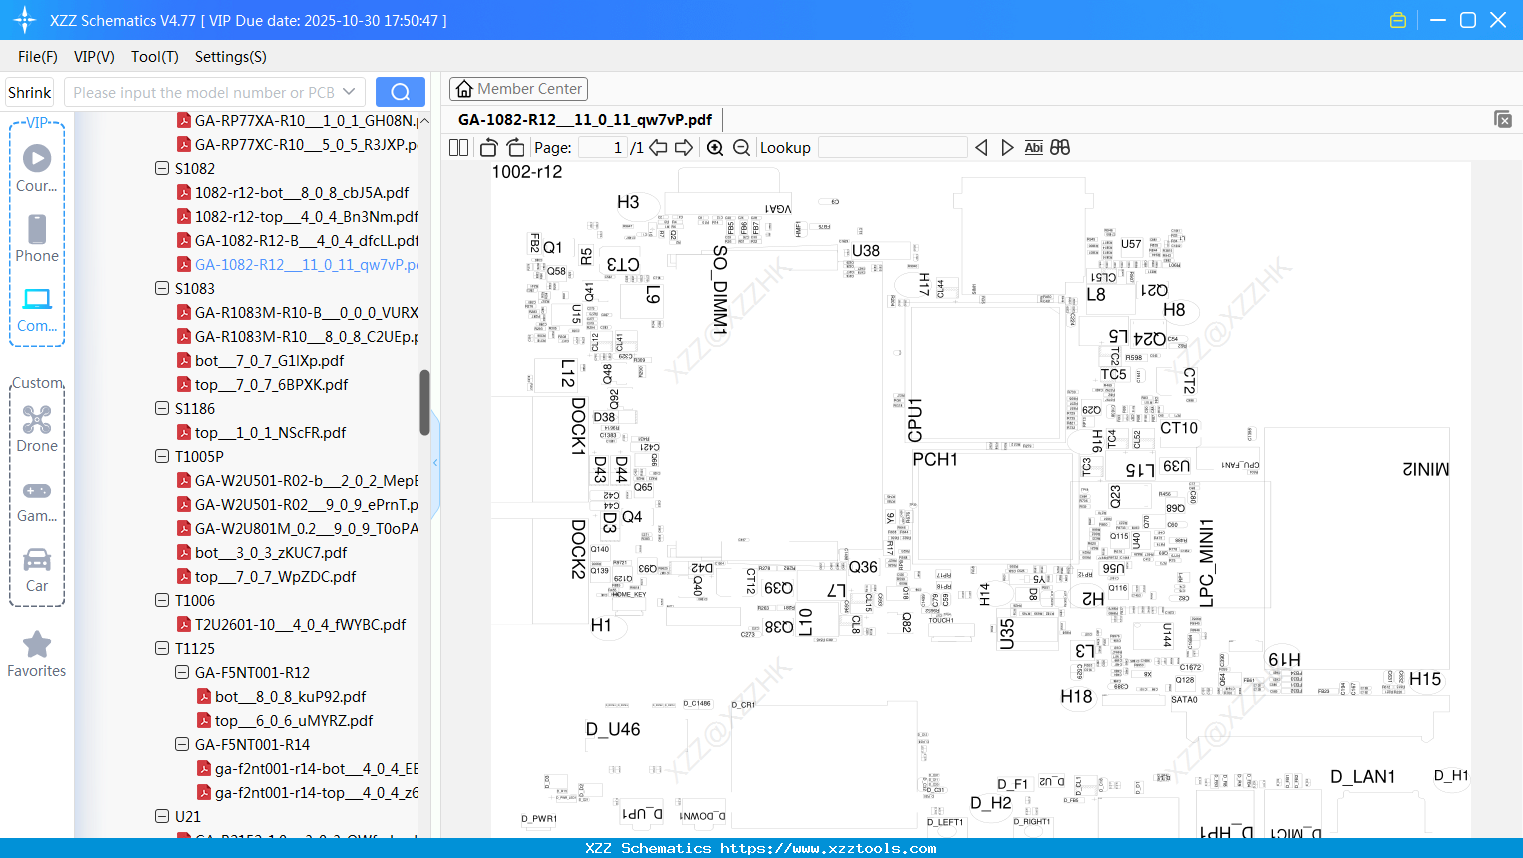
Task: Open the Car category
Action: (x=37, y=570)
